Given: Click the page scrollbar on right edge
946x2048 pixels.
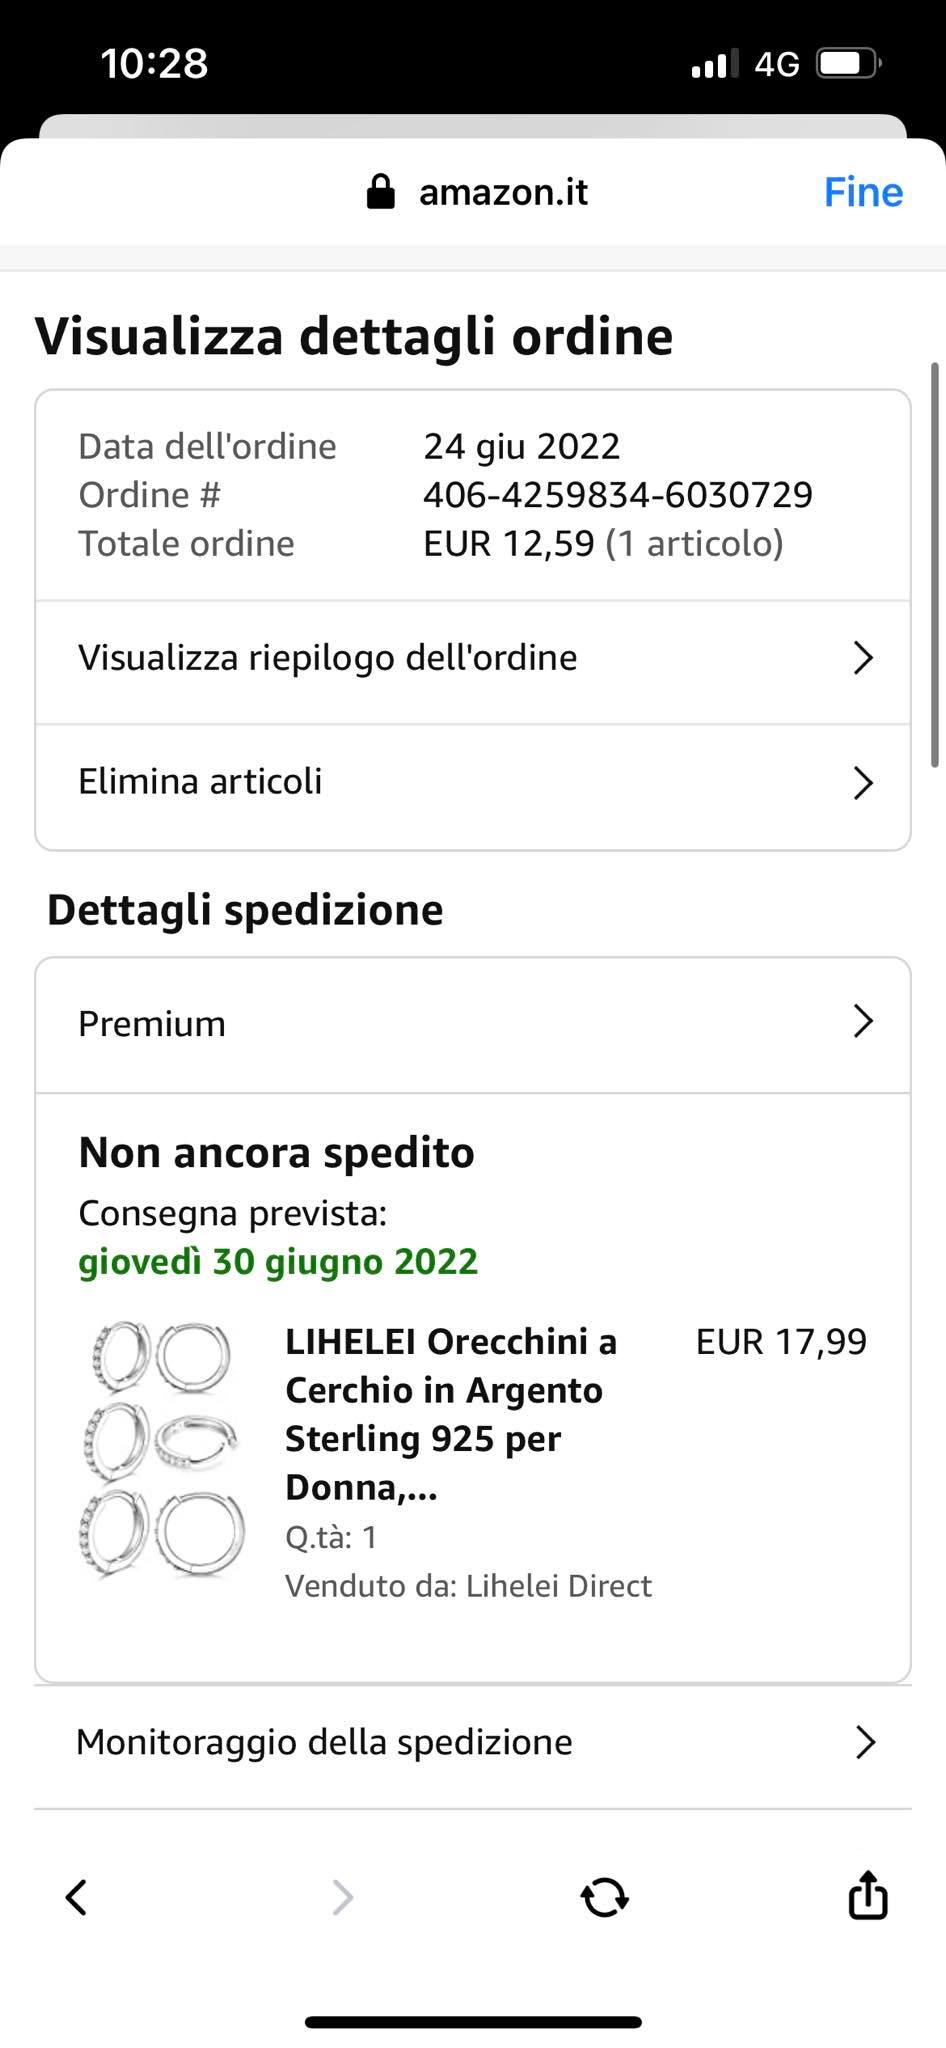Looking at the screenshot, I should tap(935, 565).
